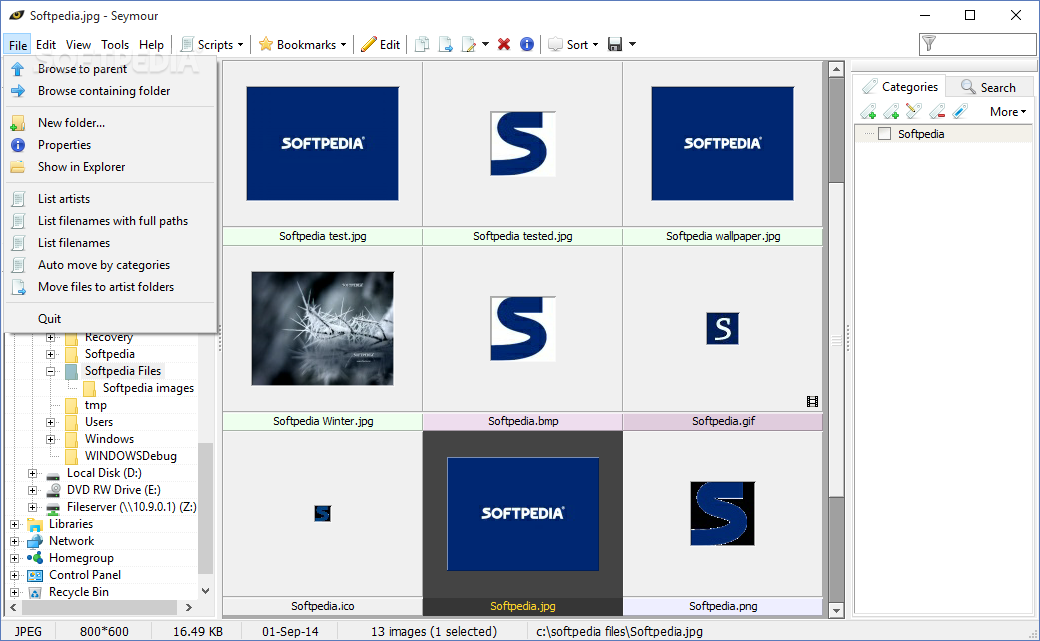Image resolution: width=1040 pixels, height=641 pixels.
Task: Click the Homegroup icon in folder tree
Action: 36,558
